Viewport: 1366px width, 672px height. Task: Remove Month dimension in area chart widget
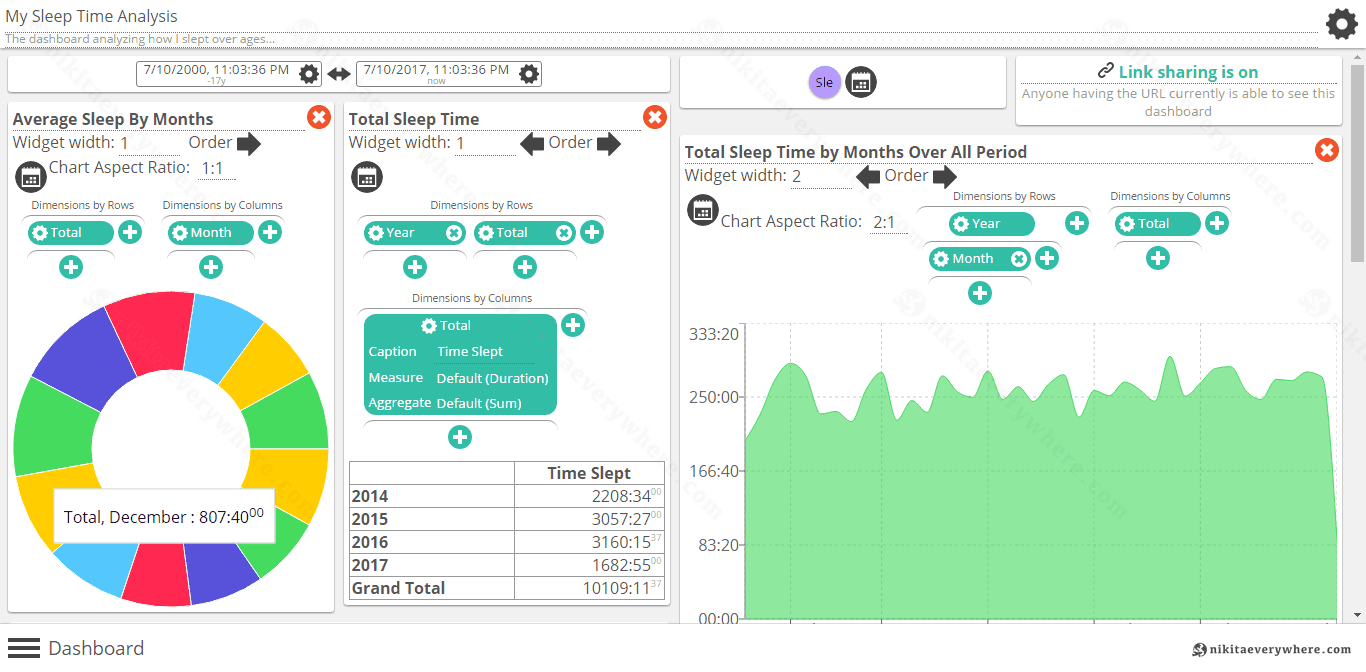[x=1018, y=259]
